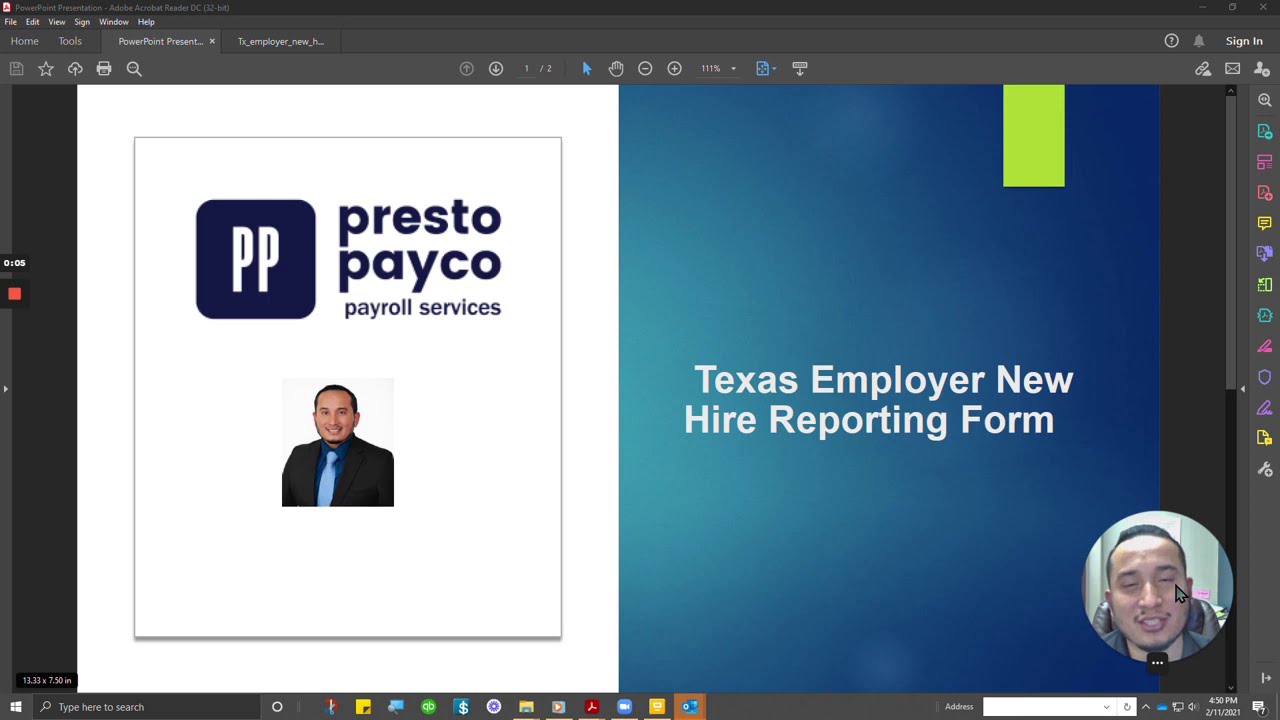Go to next page arrow
This screenshot has height=720, width=1280.
pos(496,68)
